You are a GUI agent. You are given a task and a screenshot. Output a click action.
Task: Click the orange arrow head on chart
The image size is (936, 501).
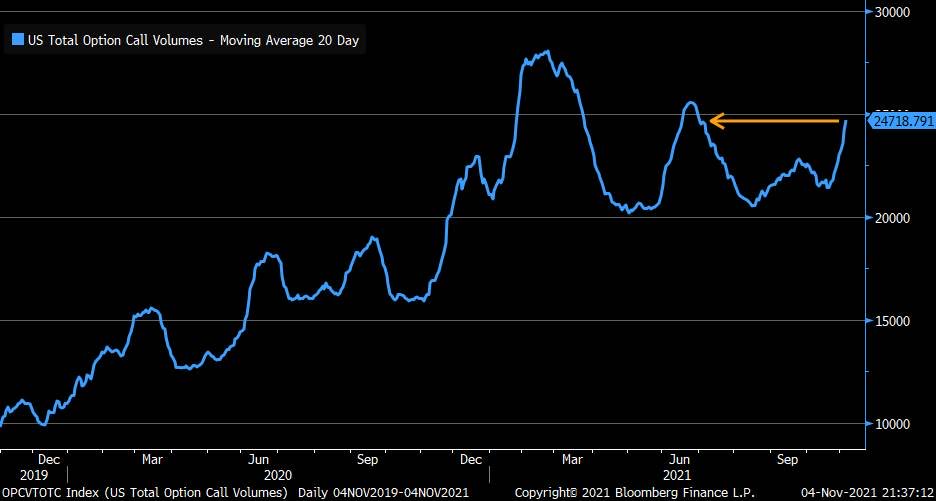pos(714,122)
